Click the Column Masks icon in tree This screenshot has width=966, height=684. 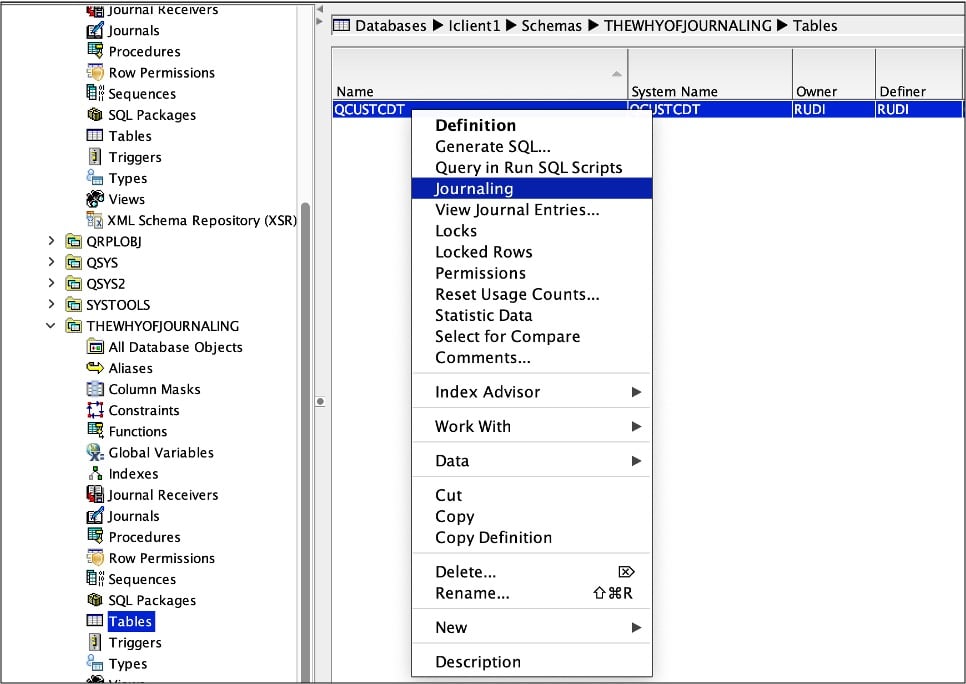tap(95, 389)
